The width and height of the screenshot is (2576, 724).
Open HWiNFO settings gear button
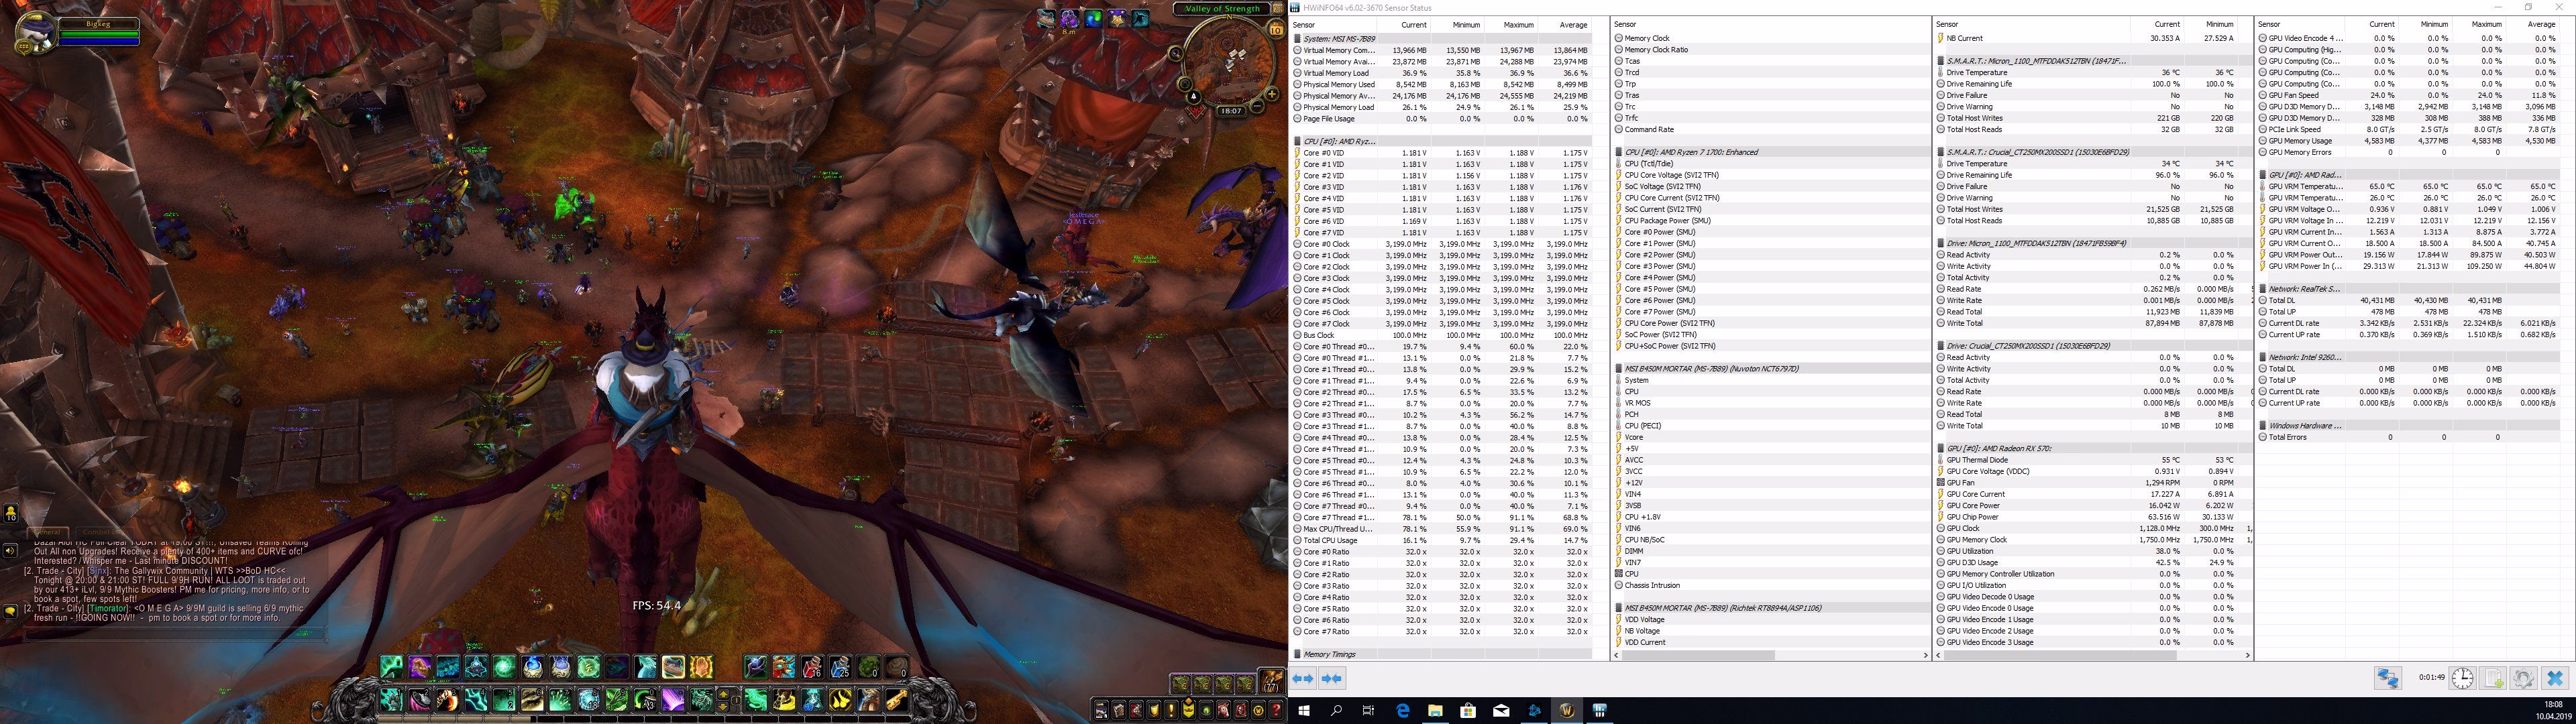[x=2523, y=678]
